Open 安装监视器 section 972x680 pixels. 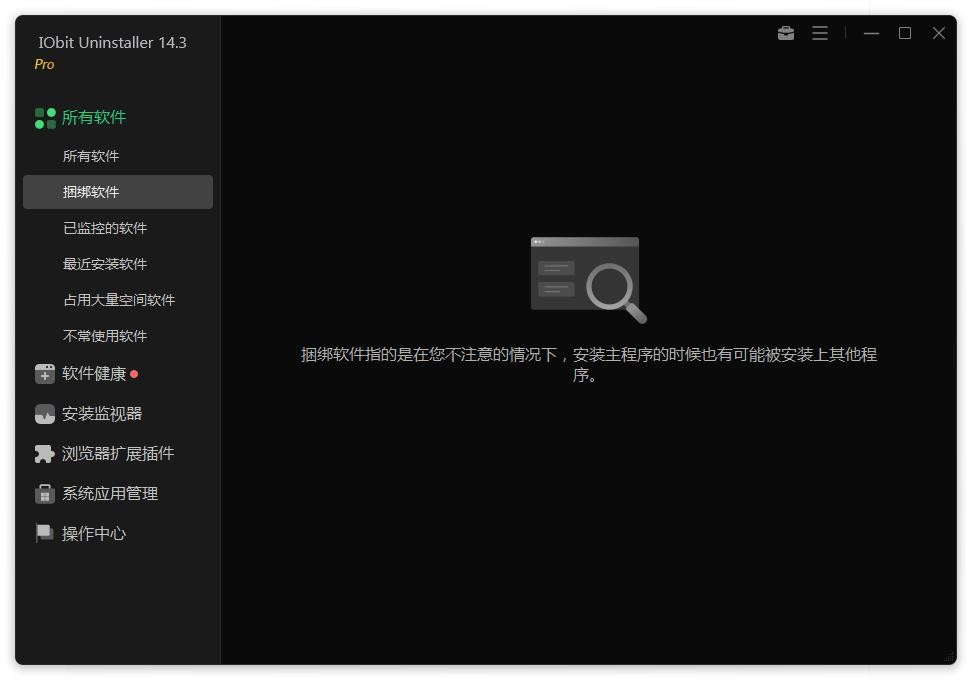point(102,414)
